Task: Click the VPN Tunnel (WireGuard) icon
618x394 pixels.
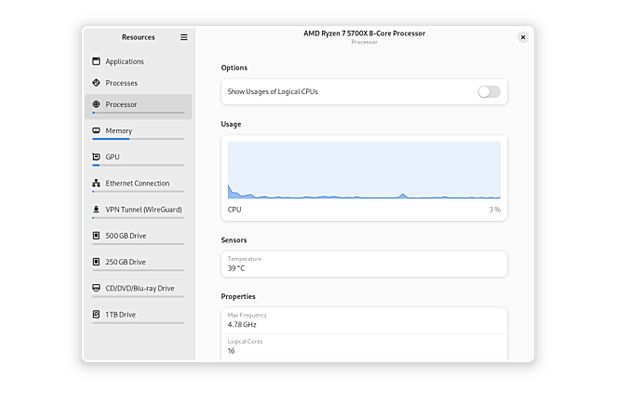Action: [96, 209]
